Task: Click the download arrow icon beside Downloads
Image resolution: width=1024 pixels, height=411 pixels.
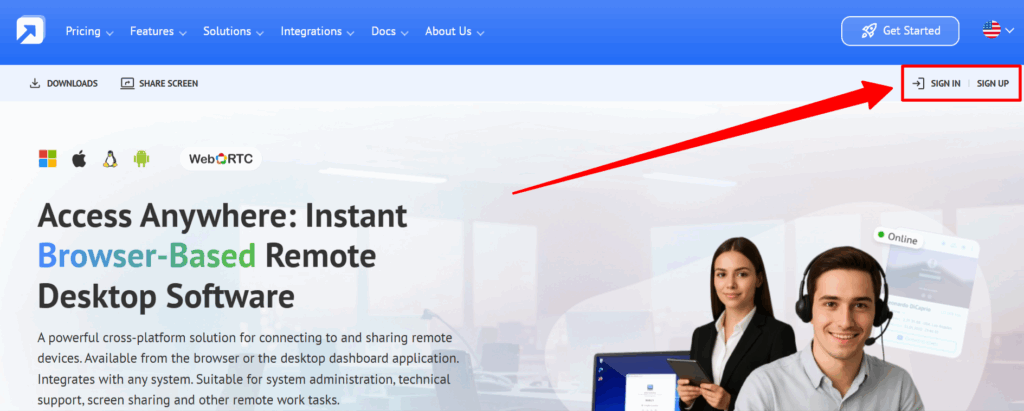Action: click(35, 83)
